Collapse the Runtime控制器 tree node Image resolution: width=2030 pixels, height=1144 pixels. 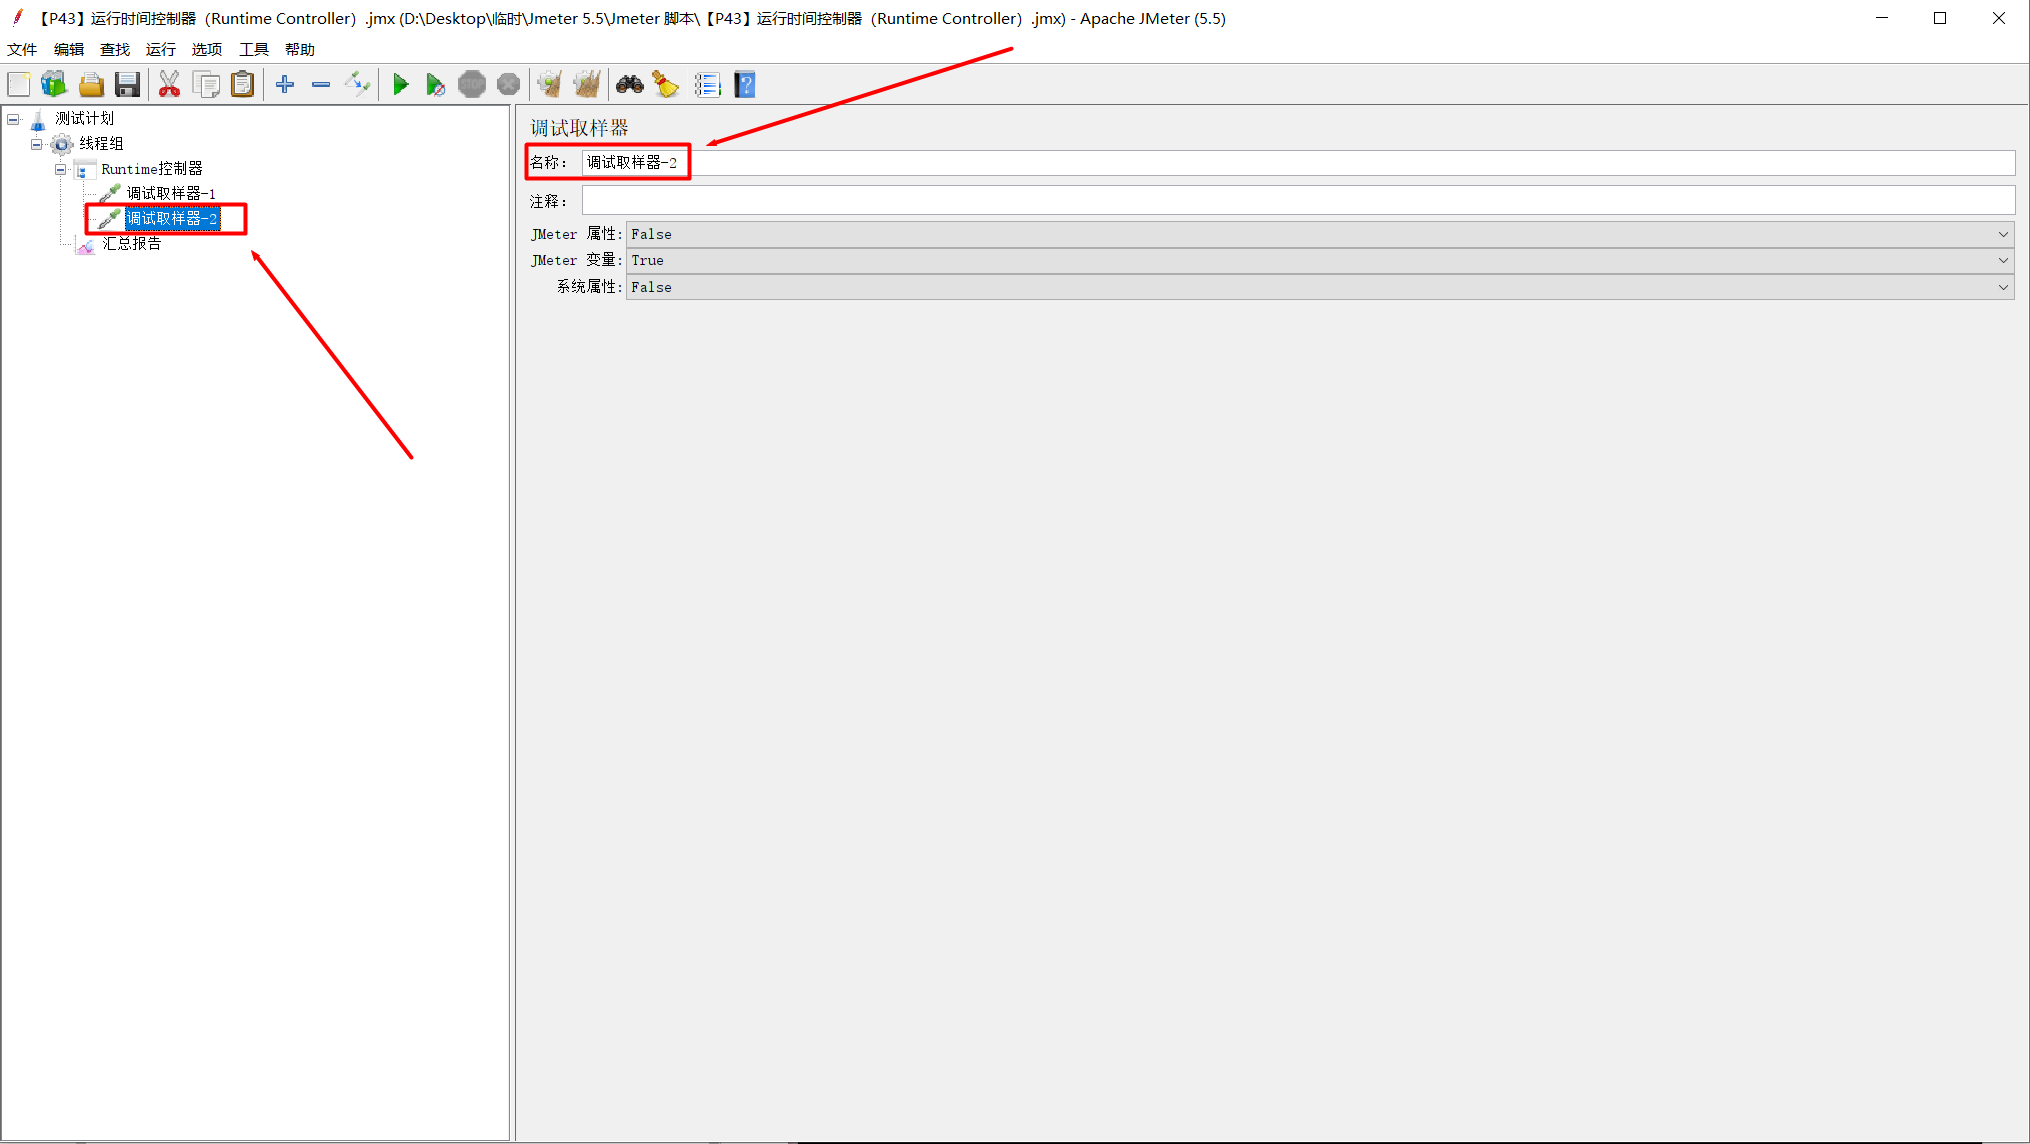(x=61, y=169)
